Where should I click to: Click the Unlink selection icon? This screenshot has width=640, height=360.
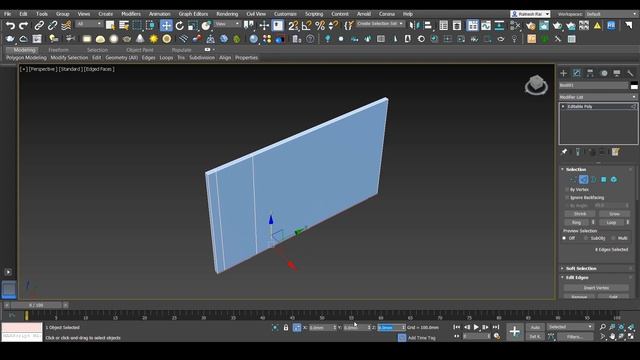coord(52,26)
